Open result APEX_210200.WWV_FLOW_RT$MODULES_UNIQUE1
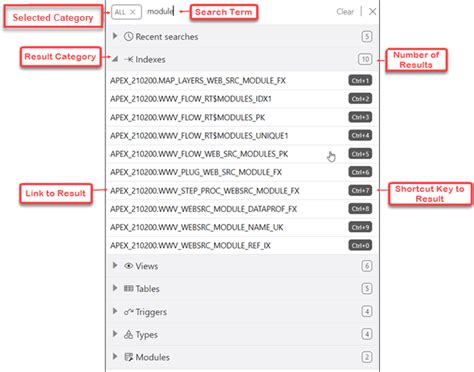 [x=199, y=136]
